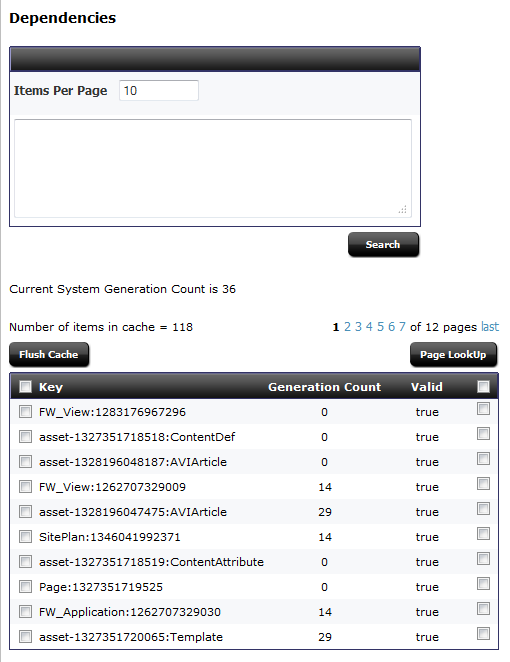Click the text area resize grip

[x=403, y=210]
